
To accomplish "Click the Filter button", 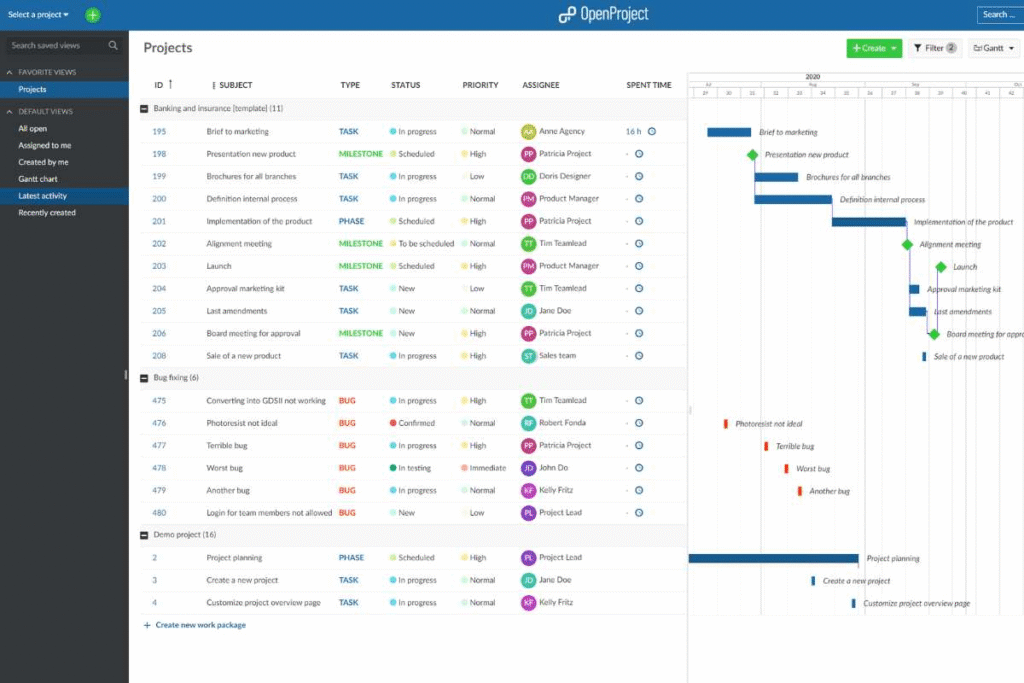I will pos(934,48).
